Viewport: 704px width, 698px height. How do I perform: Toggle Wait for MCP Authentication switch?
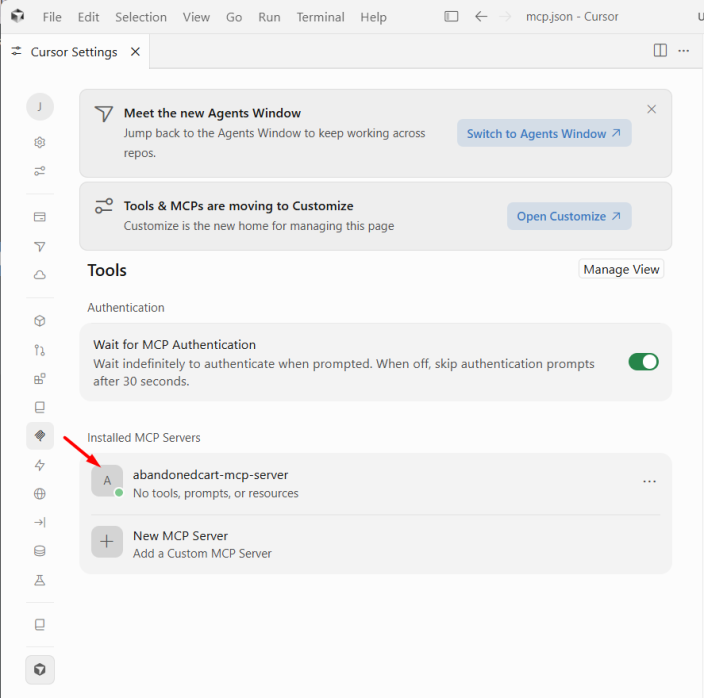point(643,362)
